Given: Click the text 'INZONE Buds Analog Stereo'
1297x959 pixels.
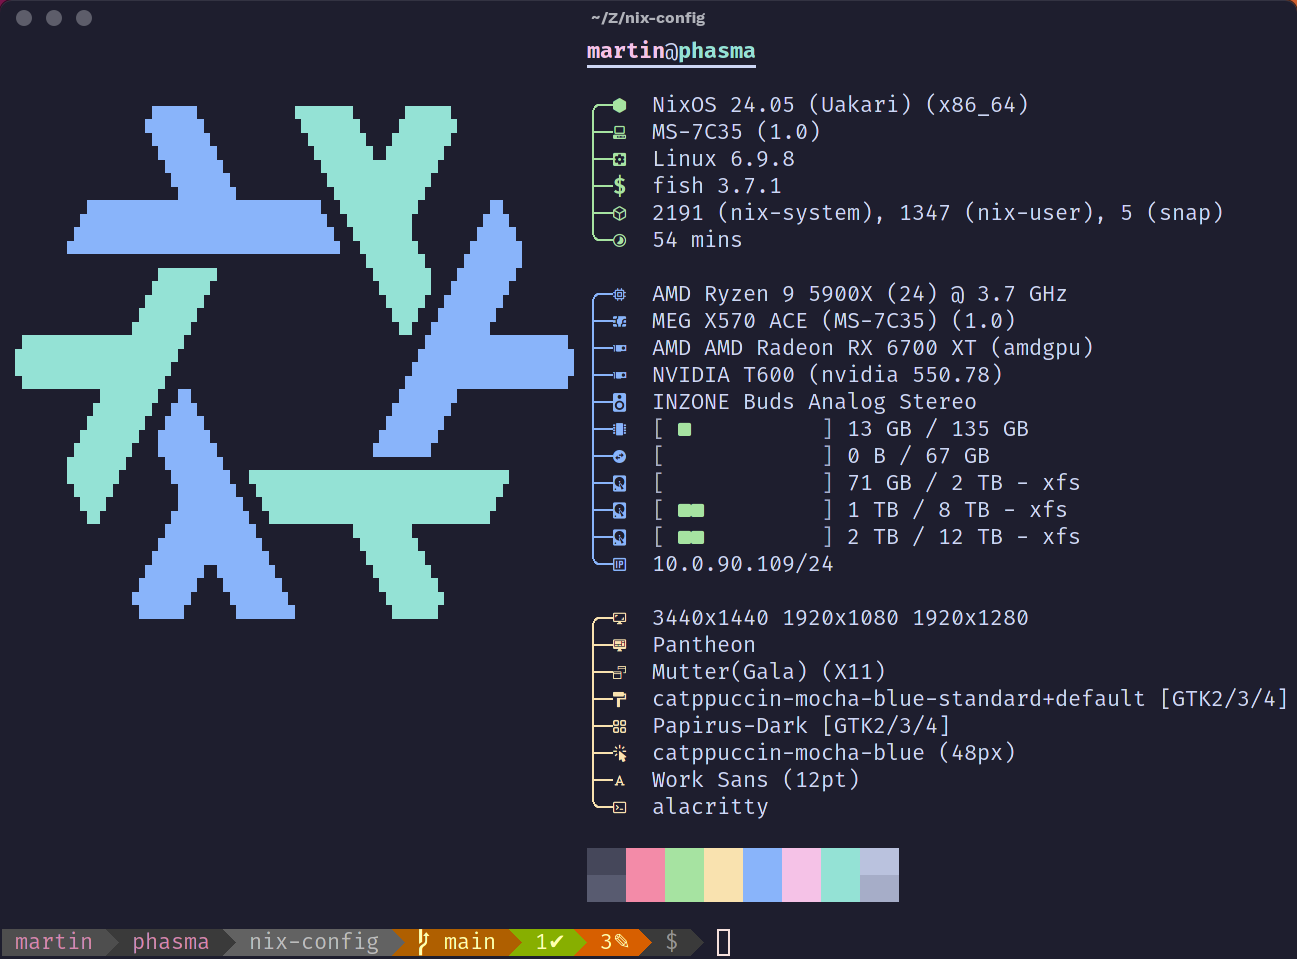Looking at the screenshot, I should coord(814,402).
